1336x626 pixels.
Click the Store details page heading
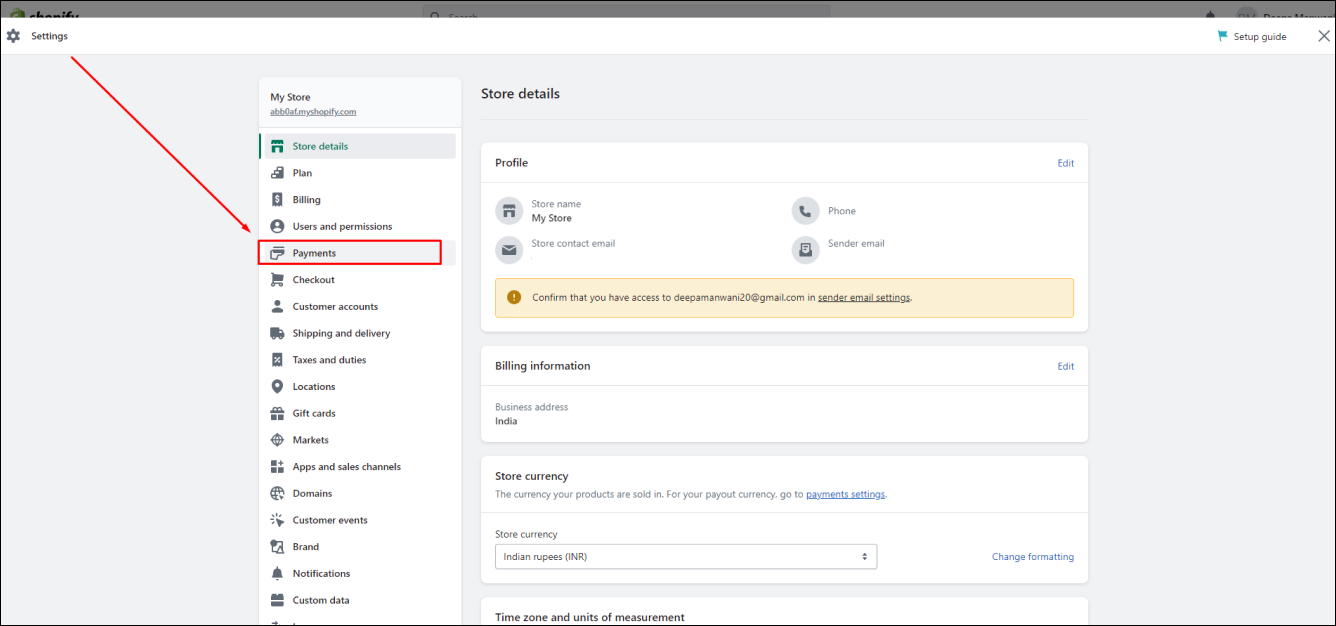[x=520, y=94]
